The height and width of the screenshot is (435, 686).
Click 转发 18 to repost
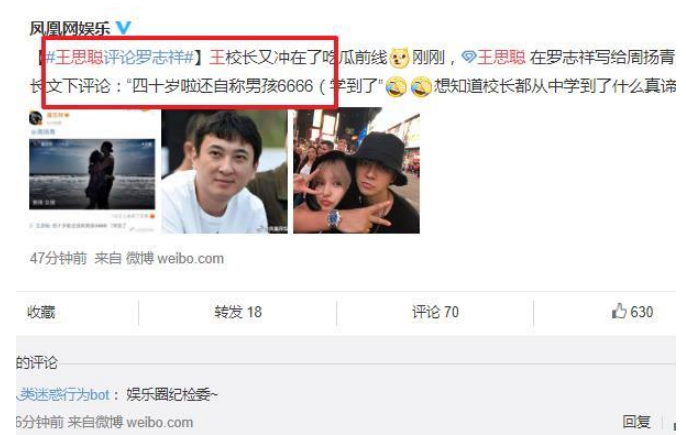[238, 312]
